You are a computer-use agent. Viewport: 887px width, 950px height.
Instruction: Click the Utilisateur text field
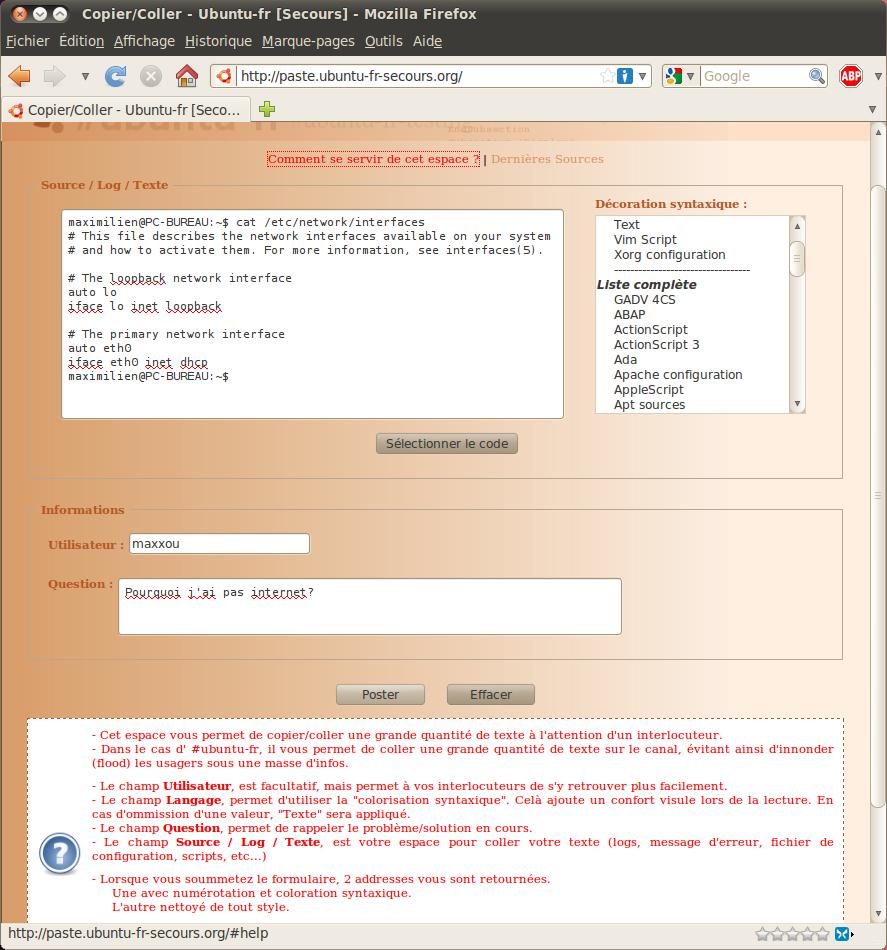pos(219,544)
